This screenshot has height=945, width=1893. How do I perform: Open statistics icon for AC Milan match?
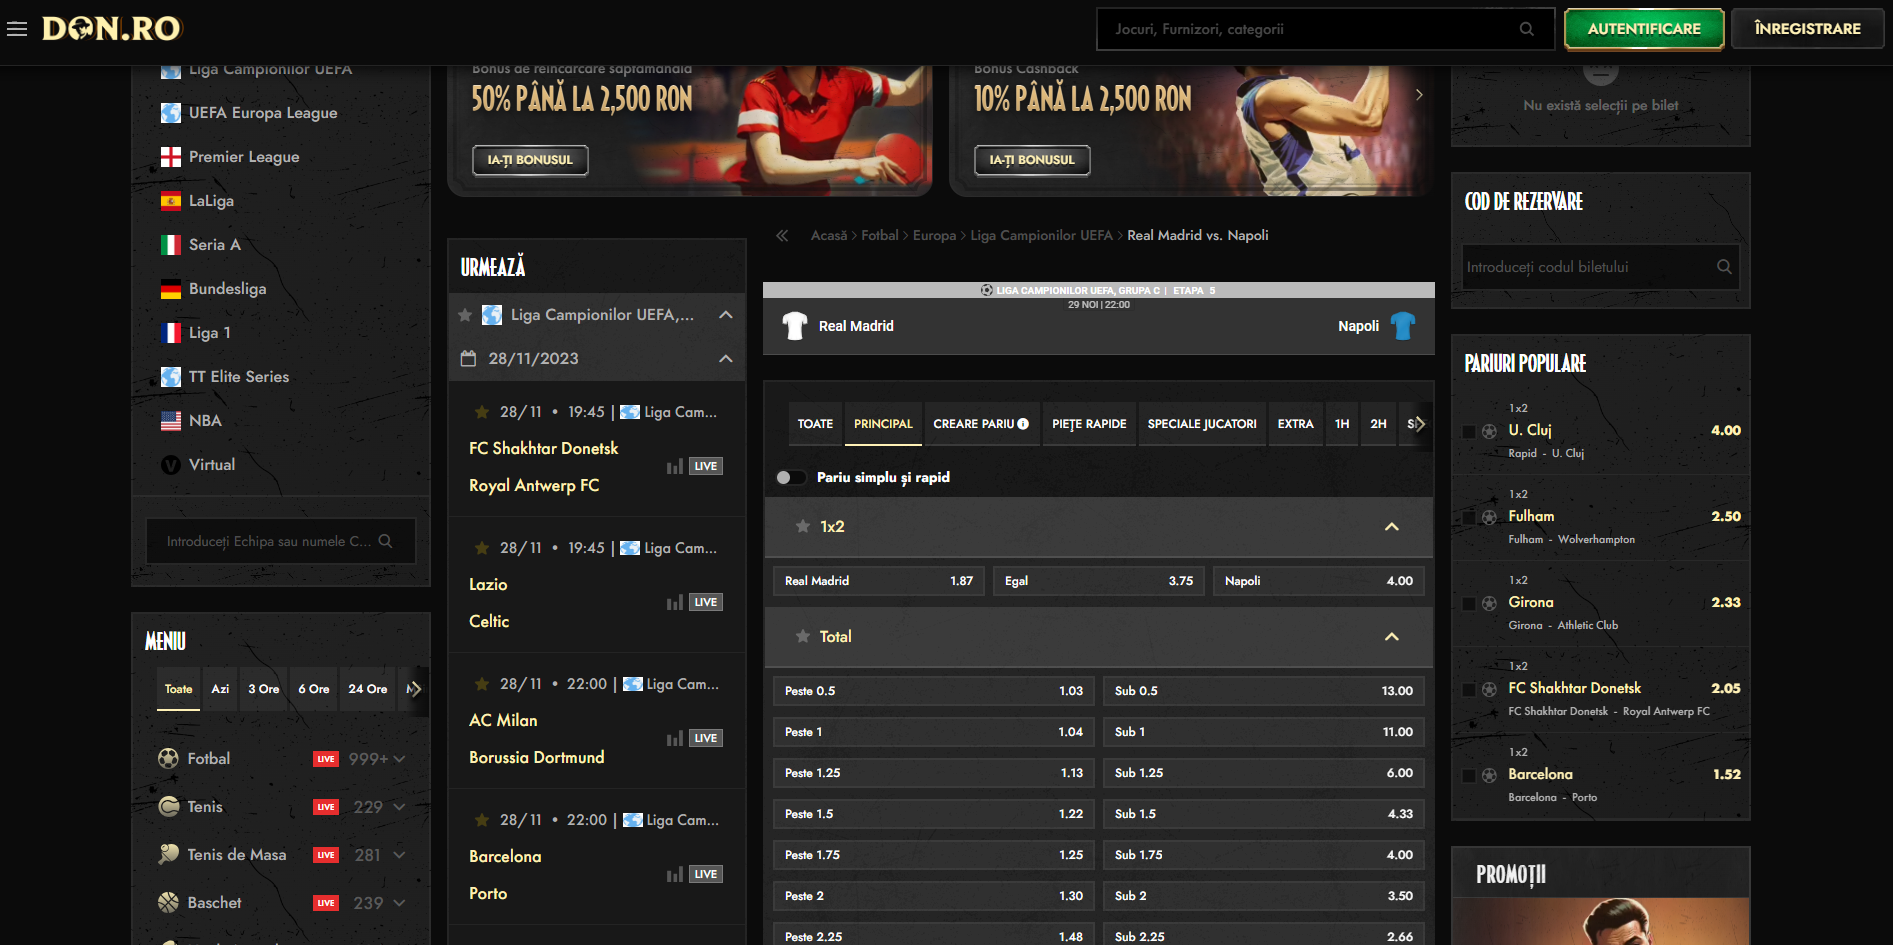coord(675,738)
